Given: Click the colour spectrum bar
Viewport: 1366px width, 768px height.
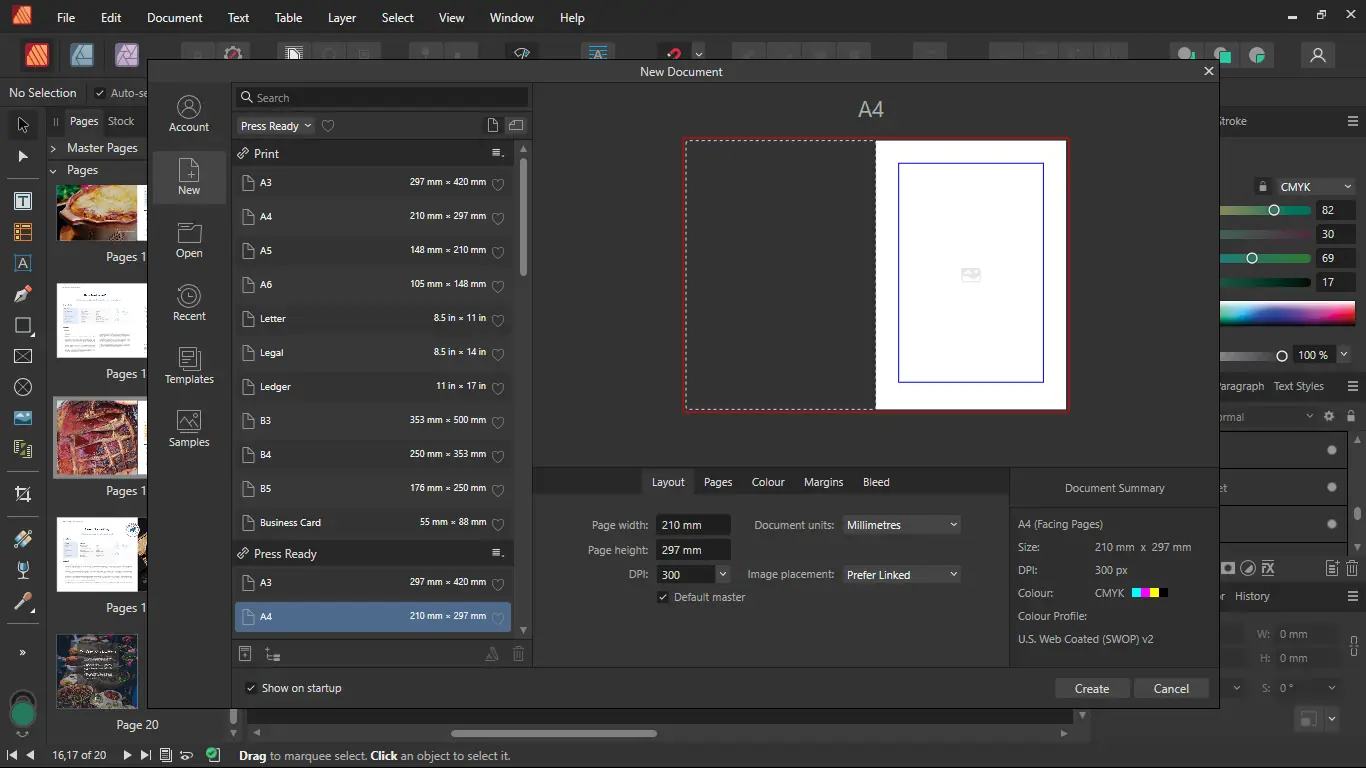Looking at the screenshot, I should click(1287, 314).
